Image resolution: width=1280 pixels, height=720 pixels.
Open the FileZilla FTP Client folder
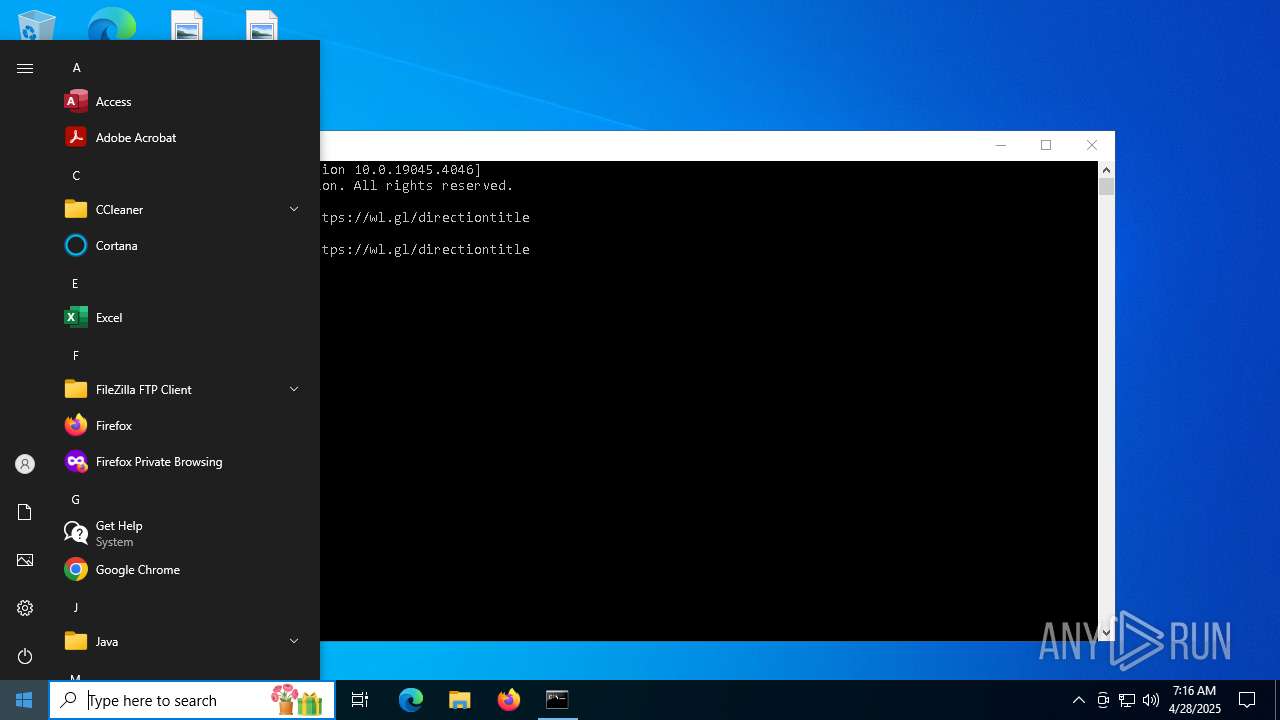(183, 389)
